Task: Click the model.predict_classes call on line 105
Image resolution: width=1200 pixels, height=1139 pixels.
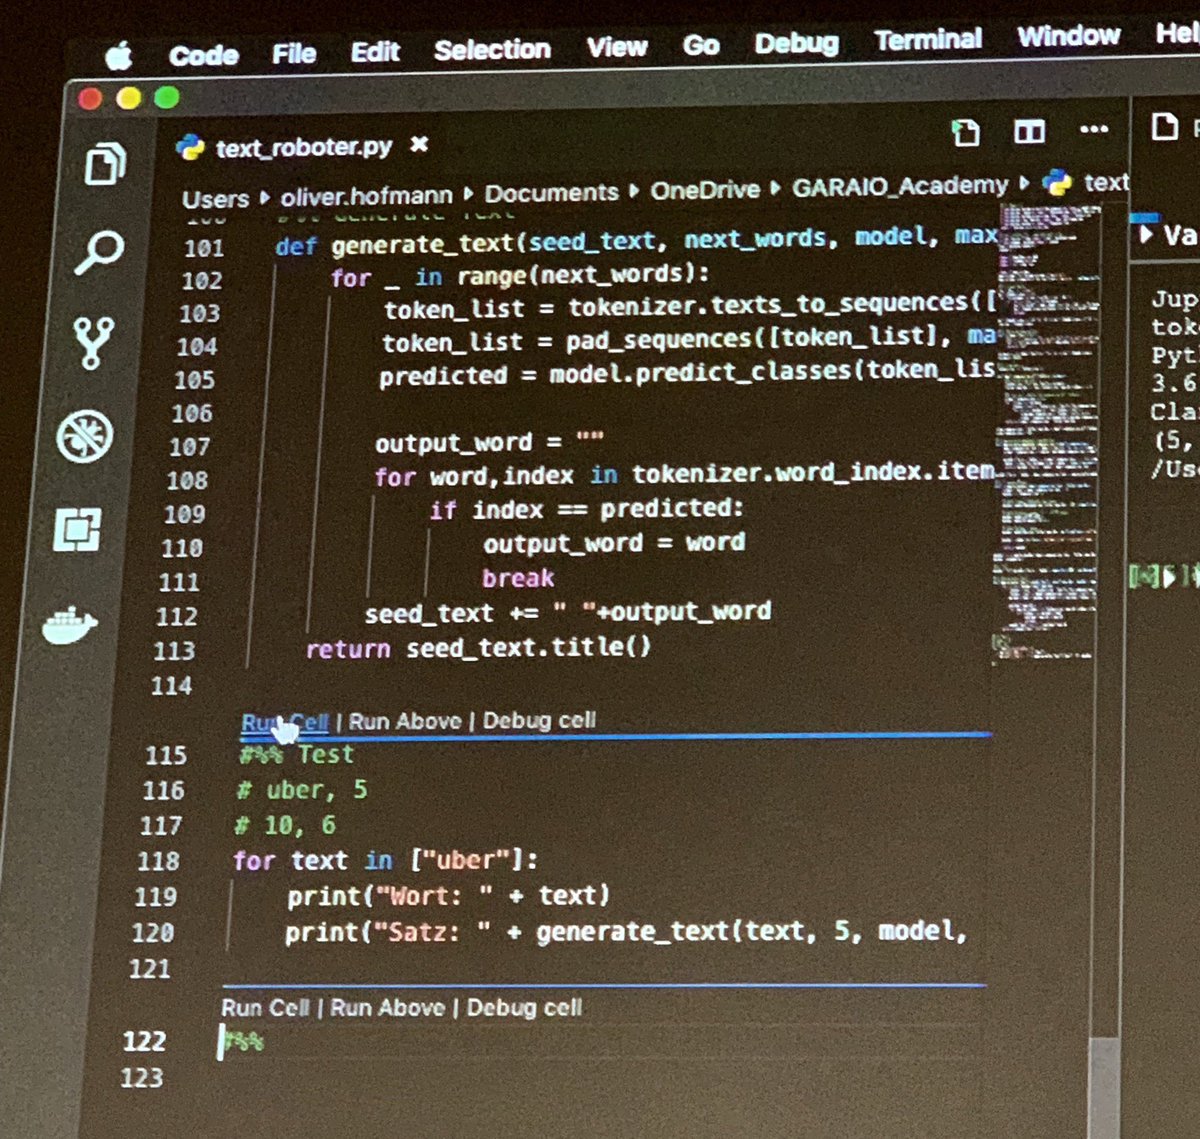Action: 773,372
